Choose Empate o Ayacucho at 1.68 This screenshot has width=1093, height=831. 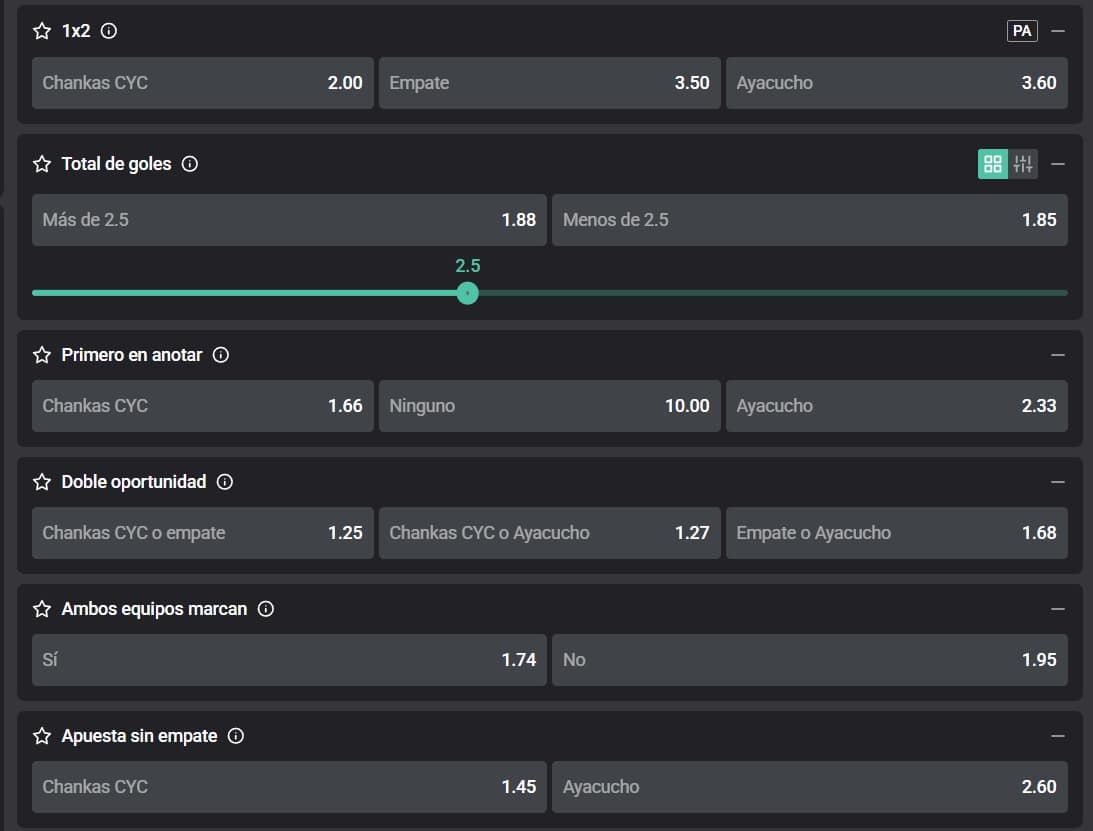pyautogui.click(x=896, y=533)
